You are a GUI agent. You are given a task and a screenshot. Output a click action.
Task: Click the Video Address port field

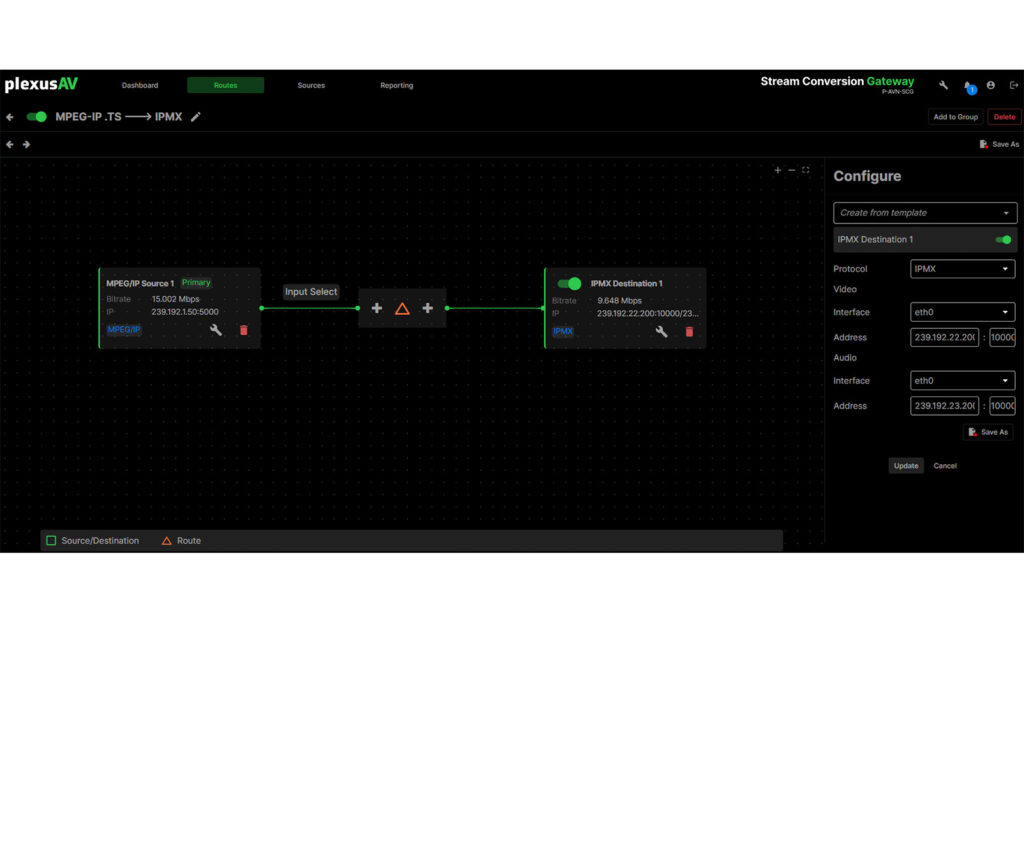tap(1002, 338)
